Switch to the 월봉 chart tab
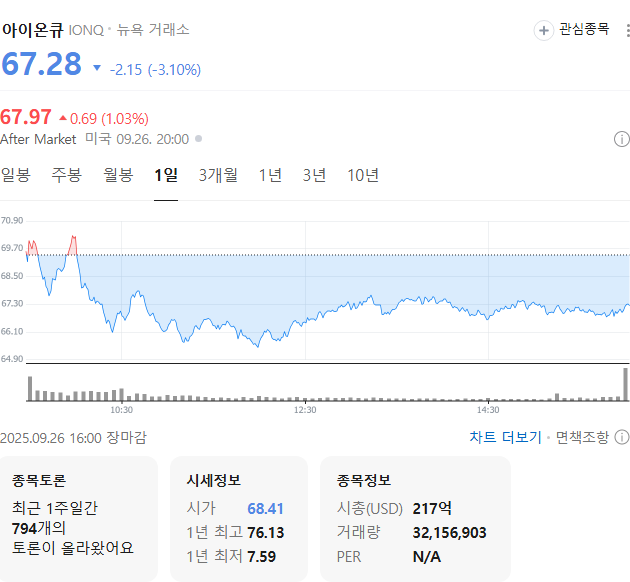The width and height of the screenshot is (630, 582). coord(118,175)
